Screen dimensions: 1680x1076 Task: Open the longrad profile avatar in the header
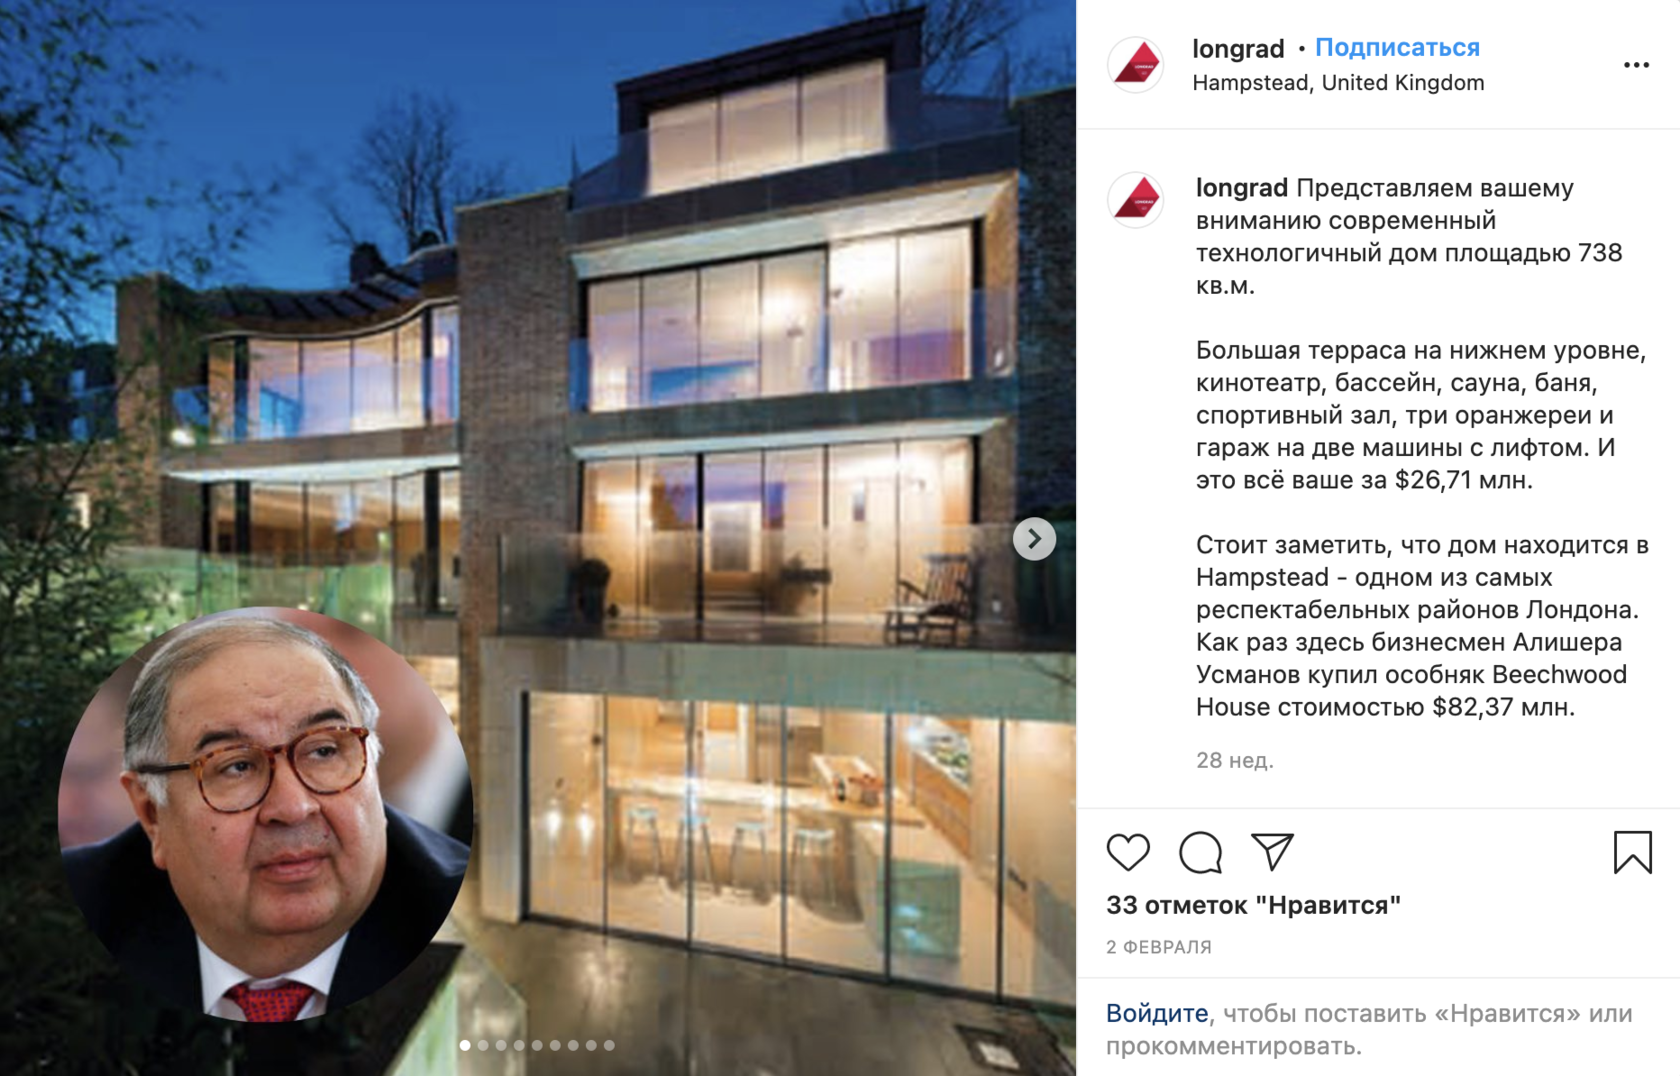click(x=1136, y=65)
